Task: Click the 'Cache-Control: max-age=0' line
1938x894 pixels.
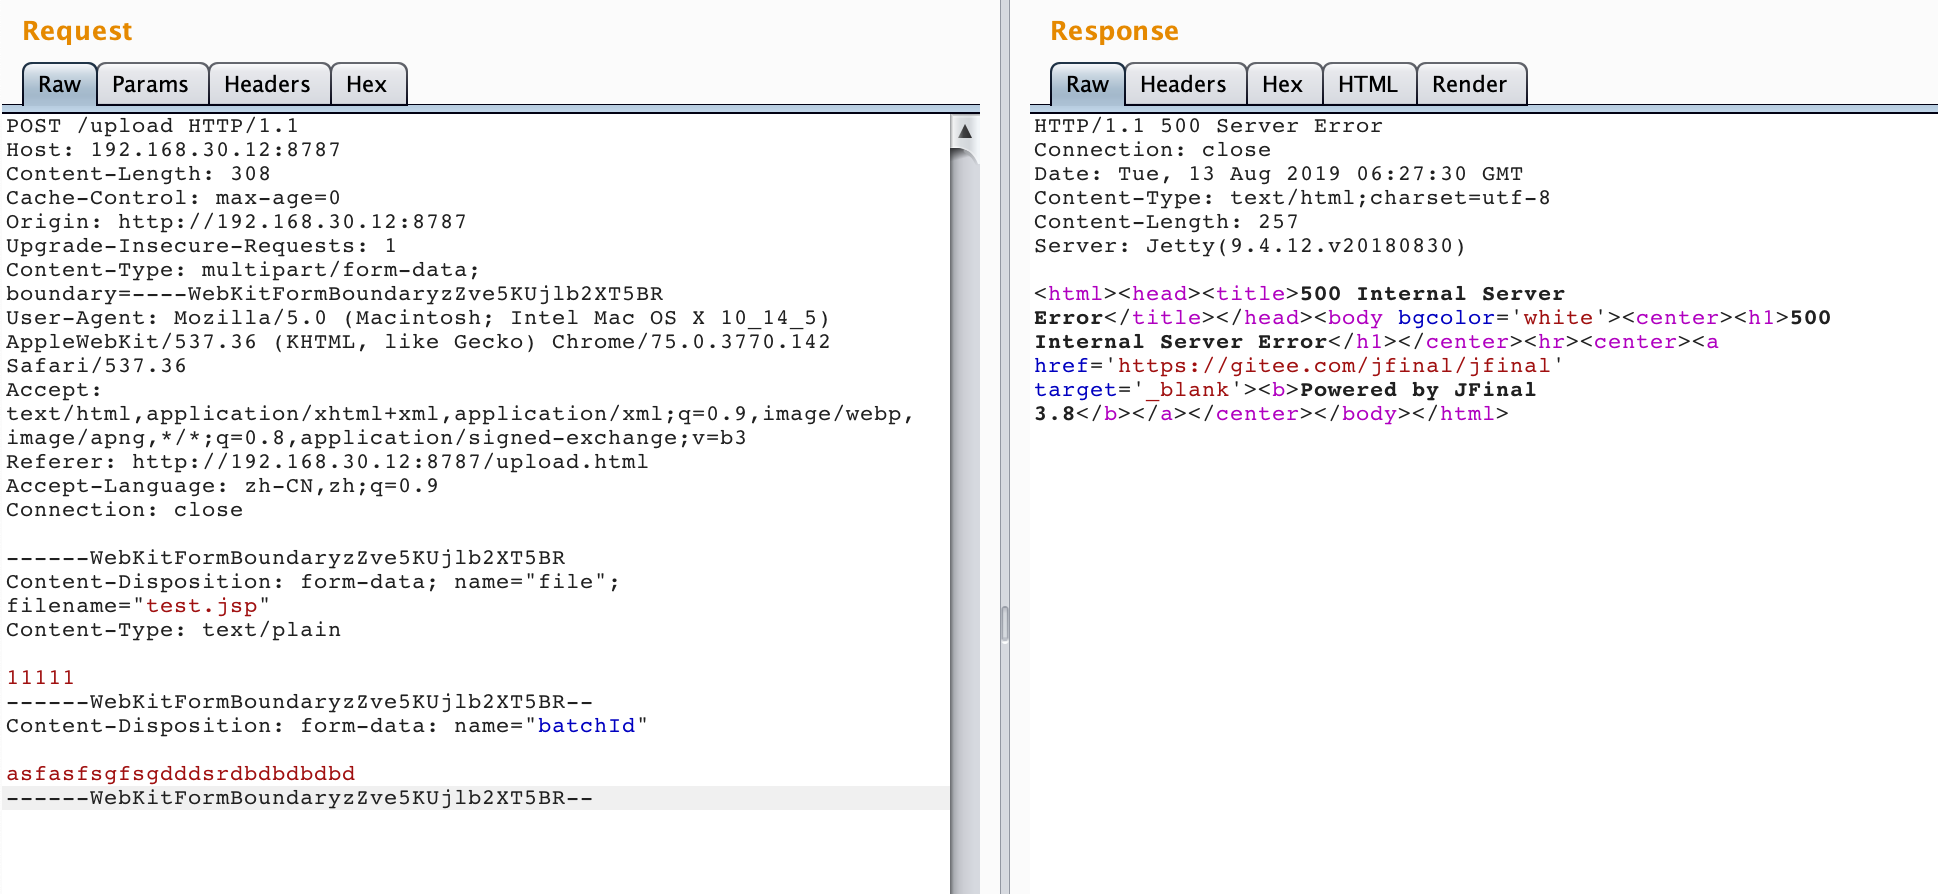Action: [173, 198]
